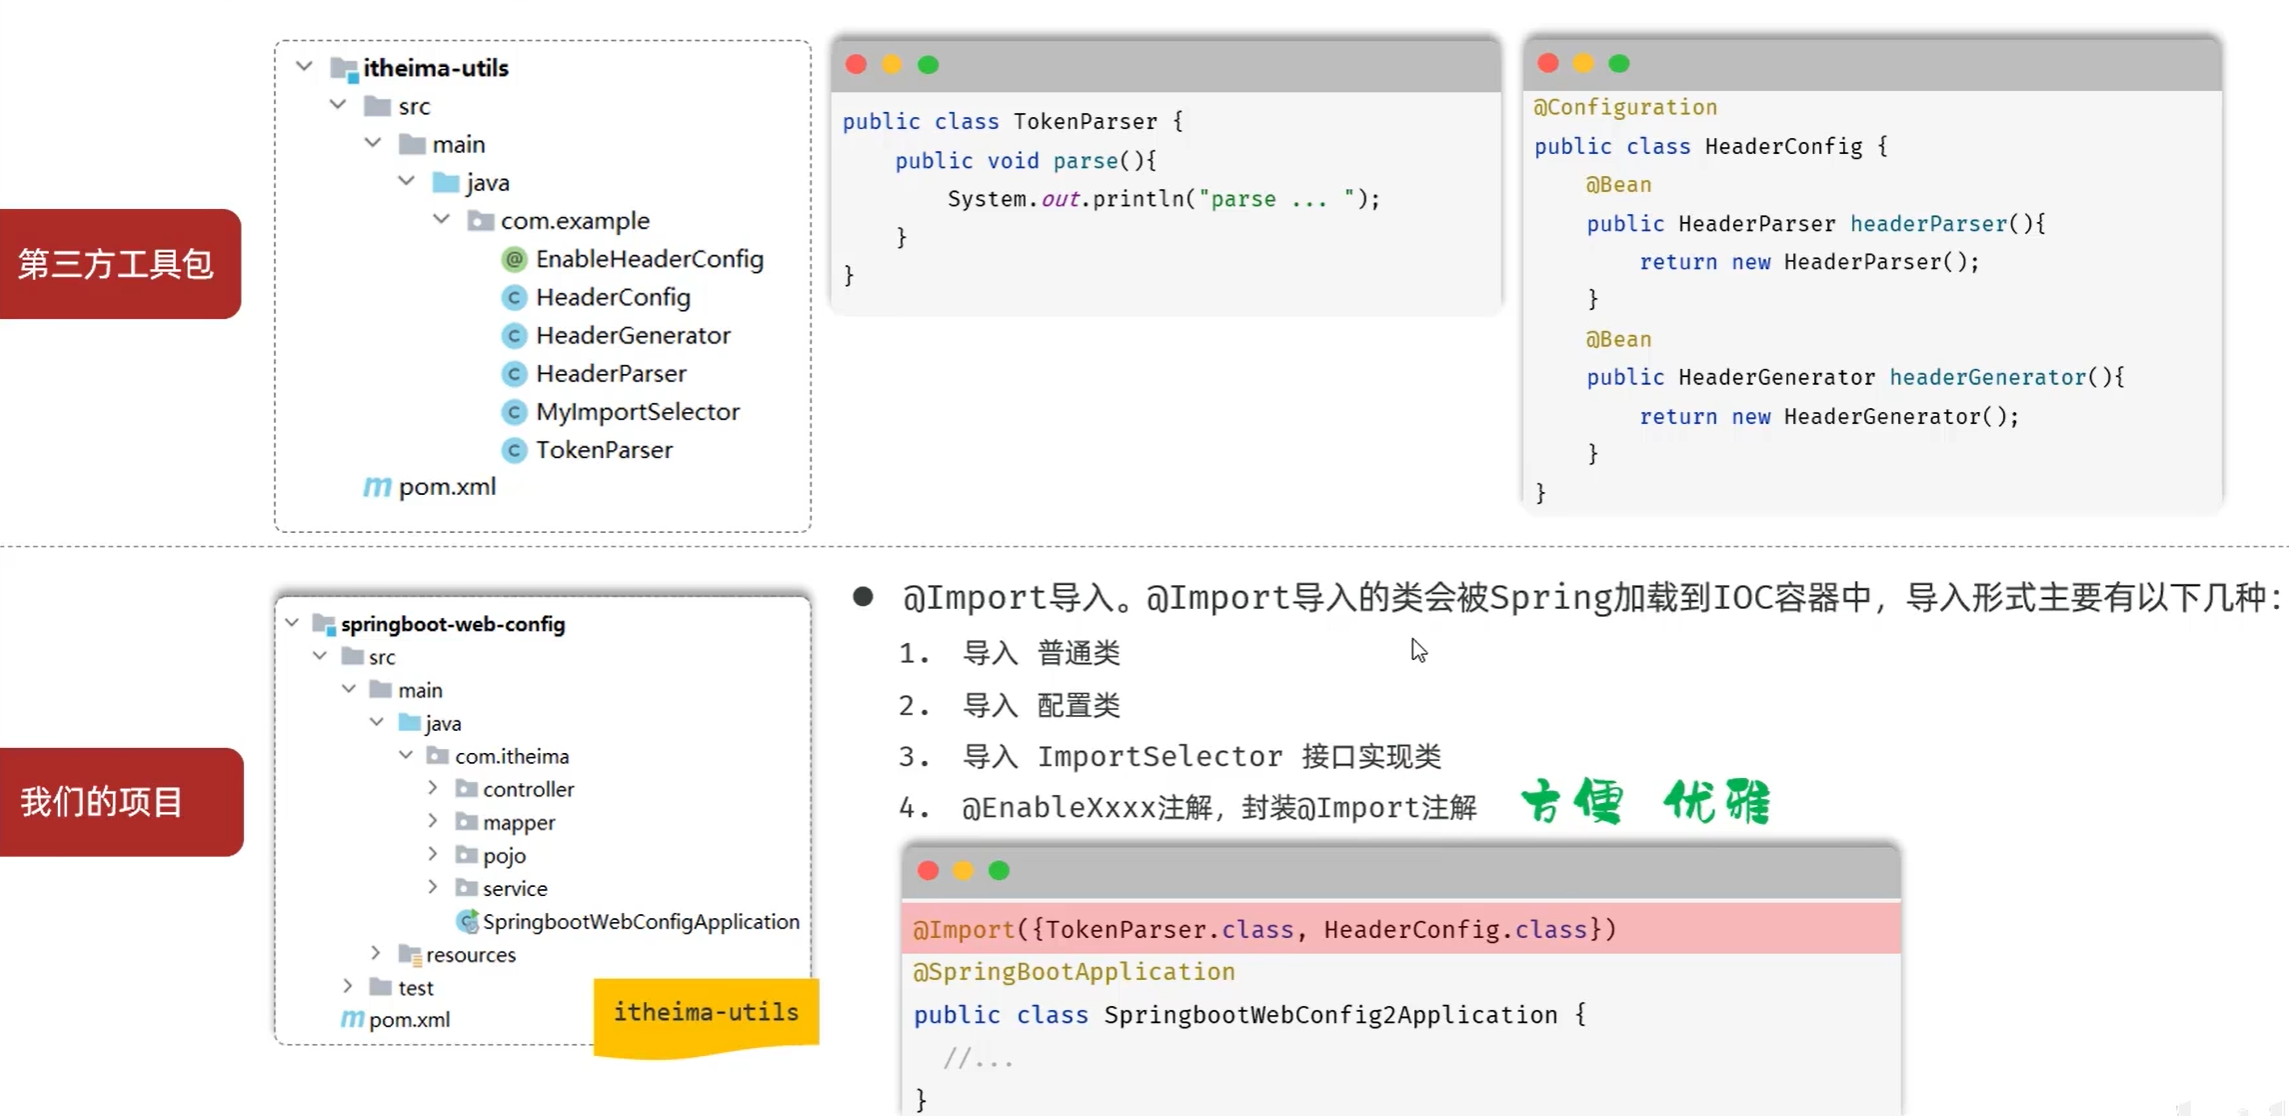The image size is (2289, 1116).
Task: Collapse the src folder under itheima-utils
Action: pos(338,105)
